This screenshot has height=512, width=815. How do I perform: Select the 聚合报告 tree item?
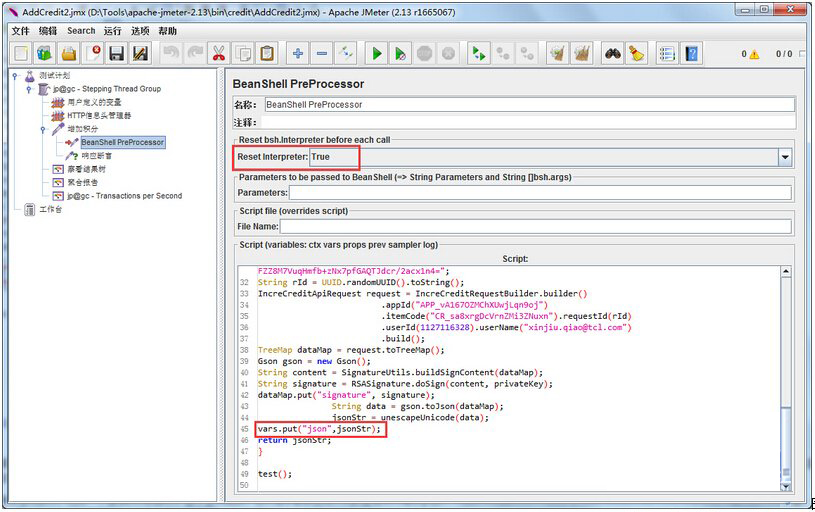point(83,183)
